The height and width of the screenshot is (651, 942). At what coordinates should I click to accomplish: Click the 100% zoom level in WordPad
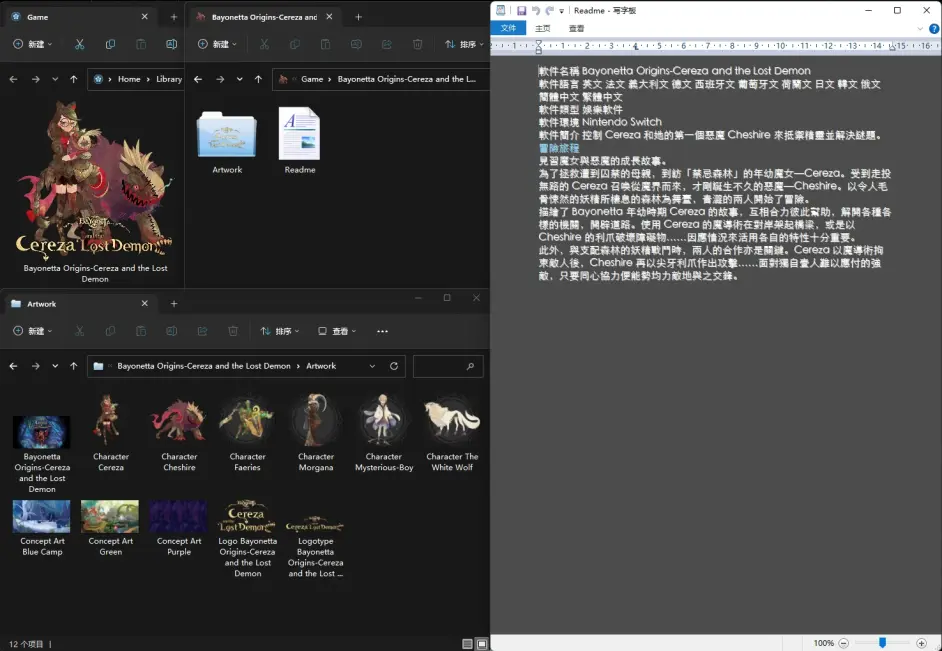tap(824, 643)
